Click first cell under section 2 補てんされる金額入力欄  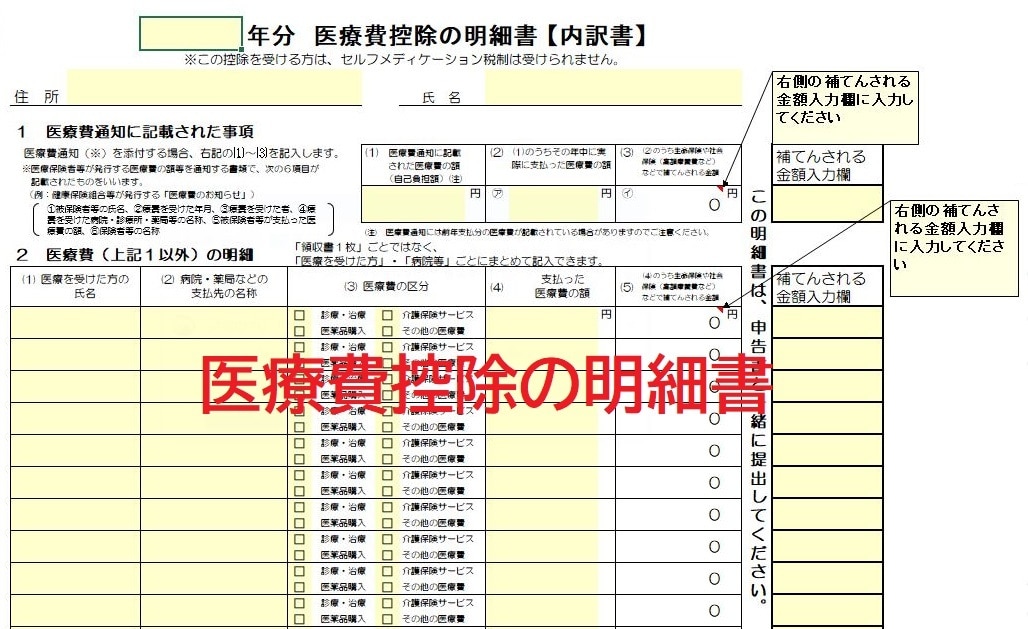click(x=827, y=323)
